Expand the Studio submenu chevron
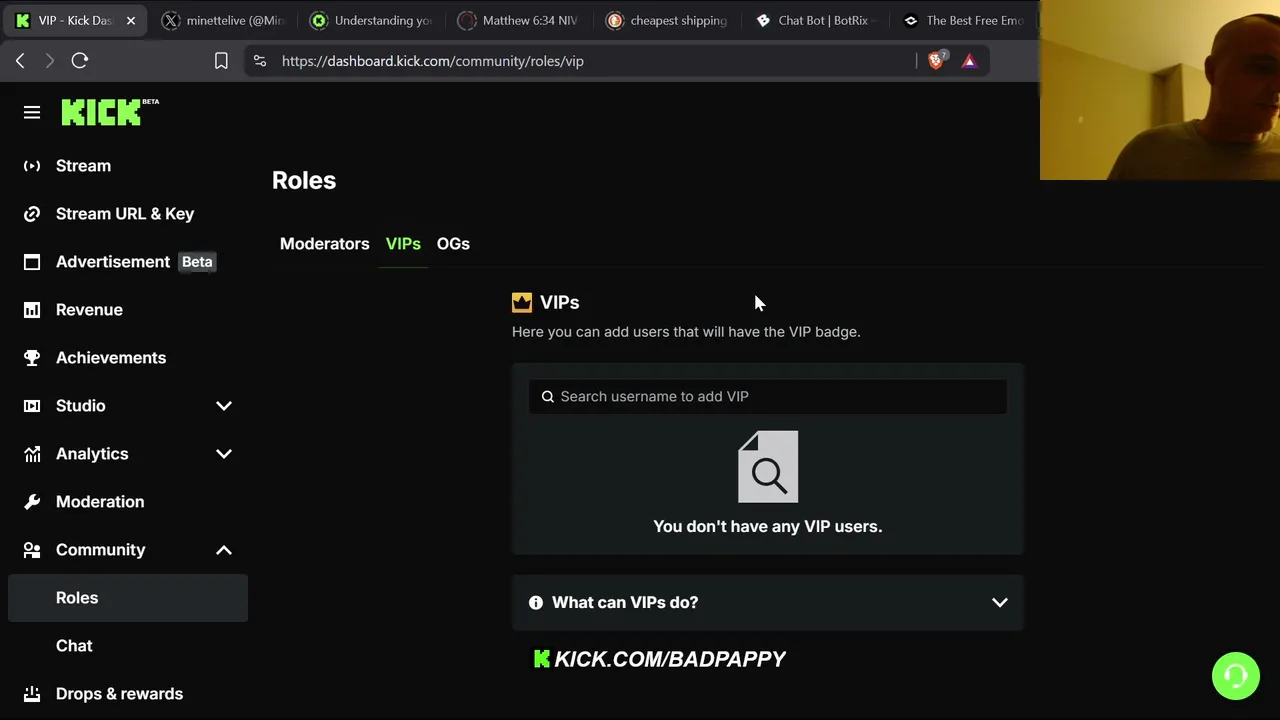The height and width of the screenshot is (720, 1280). (x=224, y=406)
